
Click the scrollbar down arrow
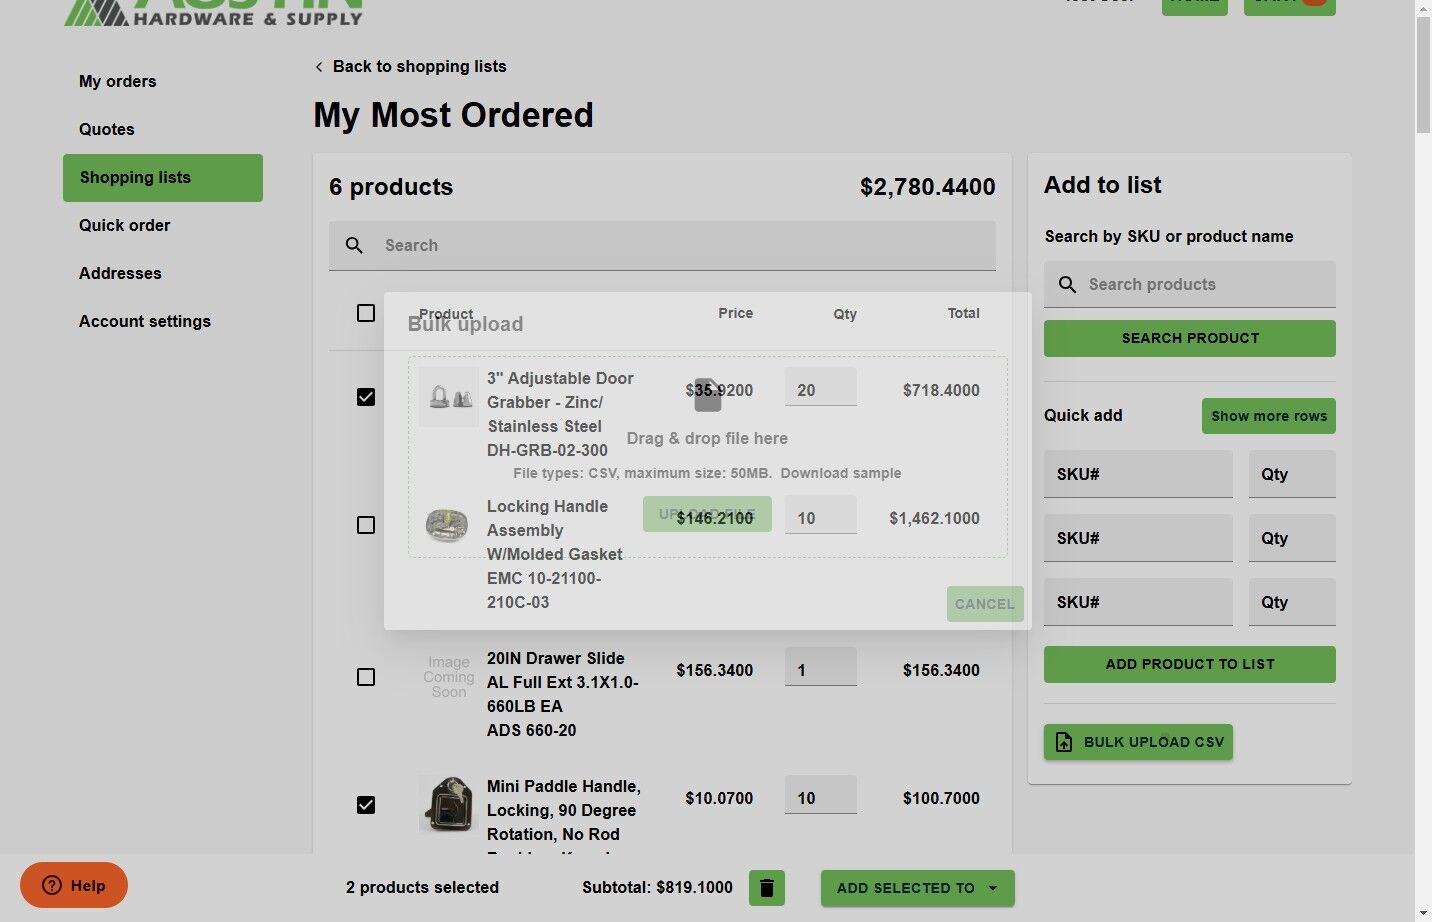(x=1423, y=913)
